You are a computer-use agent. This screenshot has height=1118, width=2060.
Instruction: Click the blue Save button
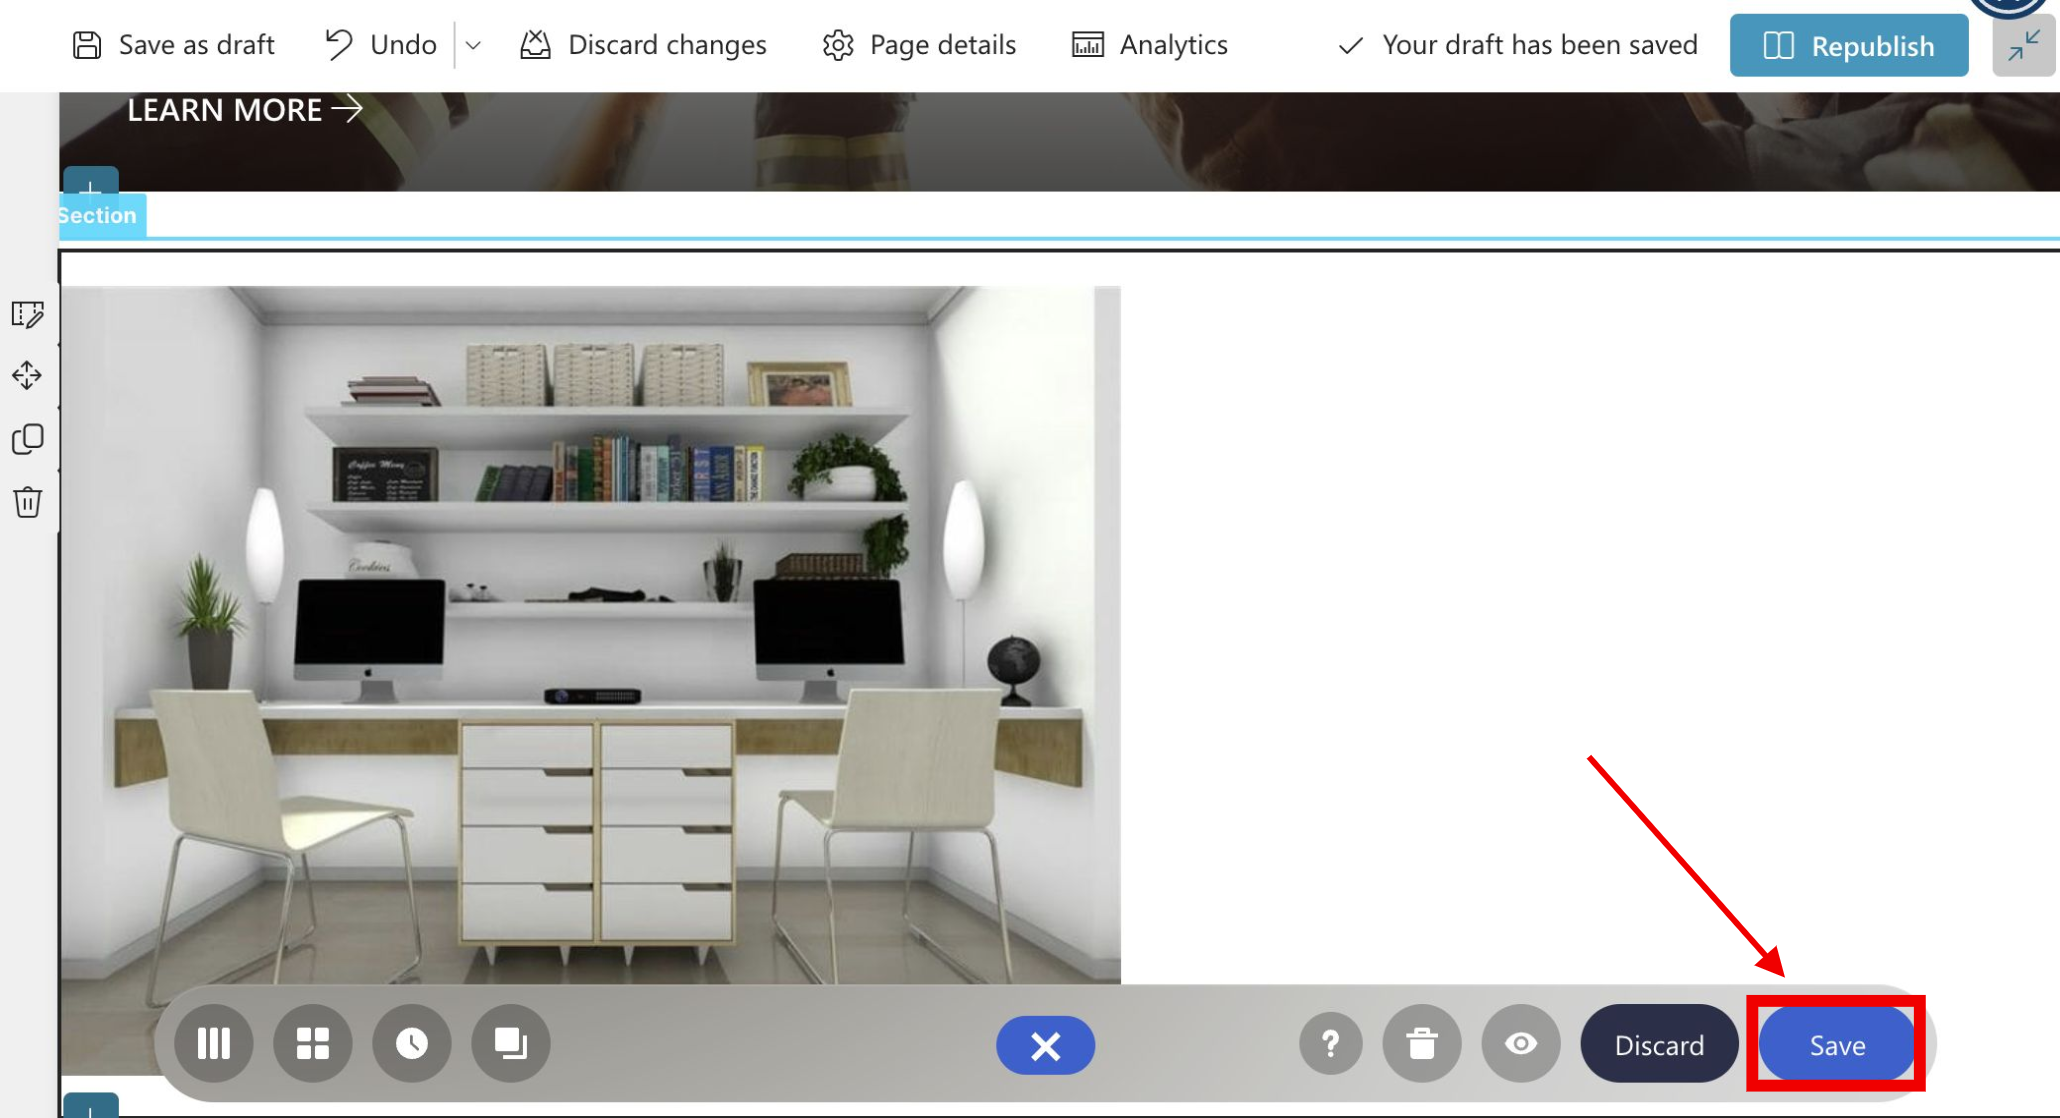point(1836,1045)
